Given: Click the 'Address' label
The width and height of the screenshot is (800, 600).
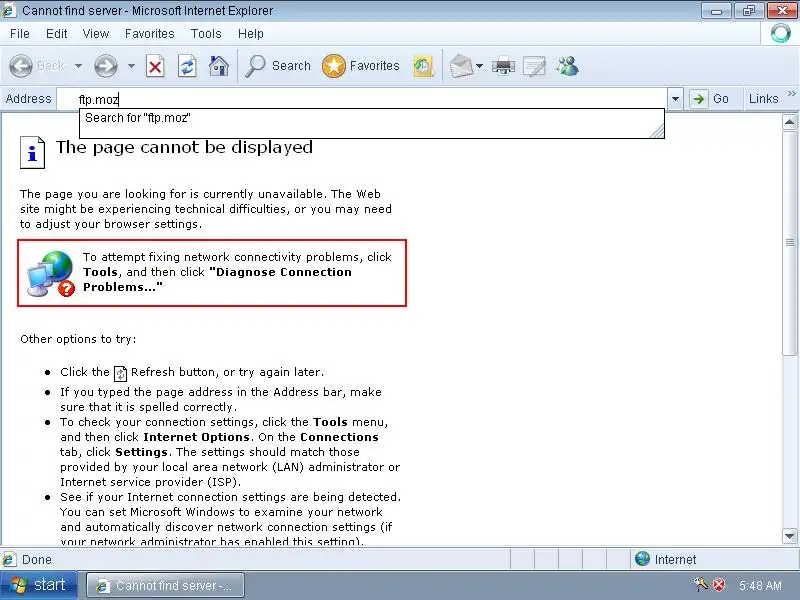Looking at the screenshot, I should (x=29, y=99).
